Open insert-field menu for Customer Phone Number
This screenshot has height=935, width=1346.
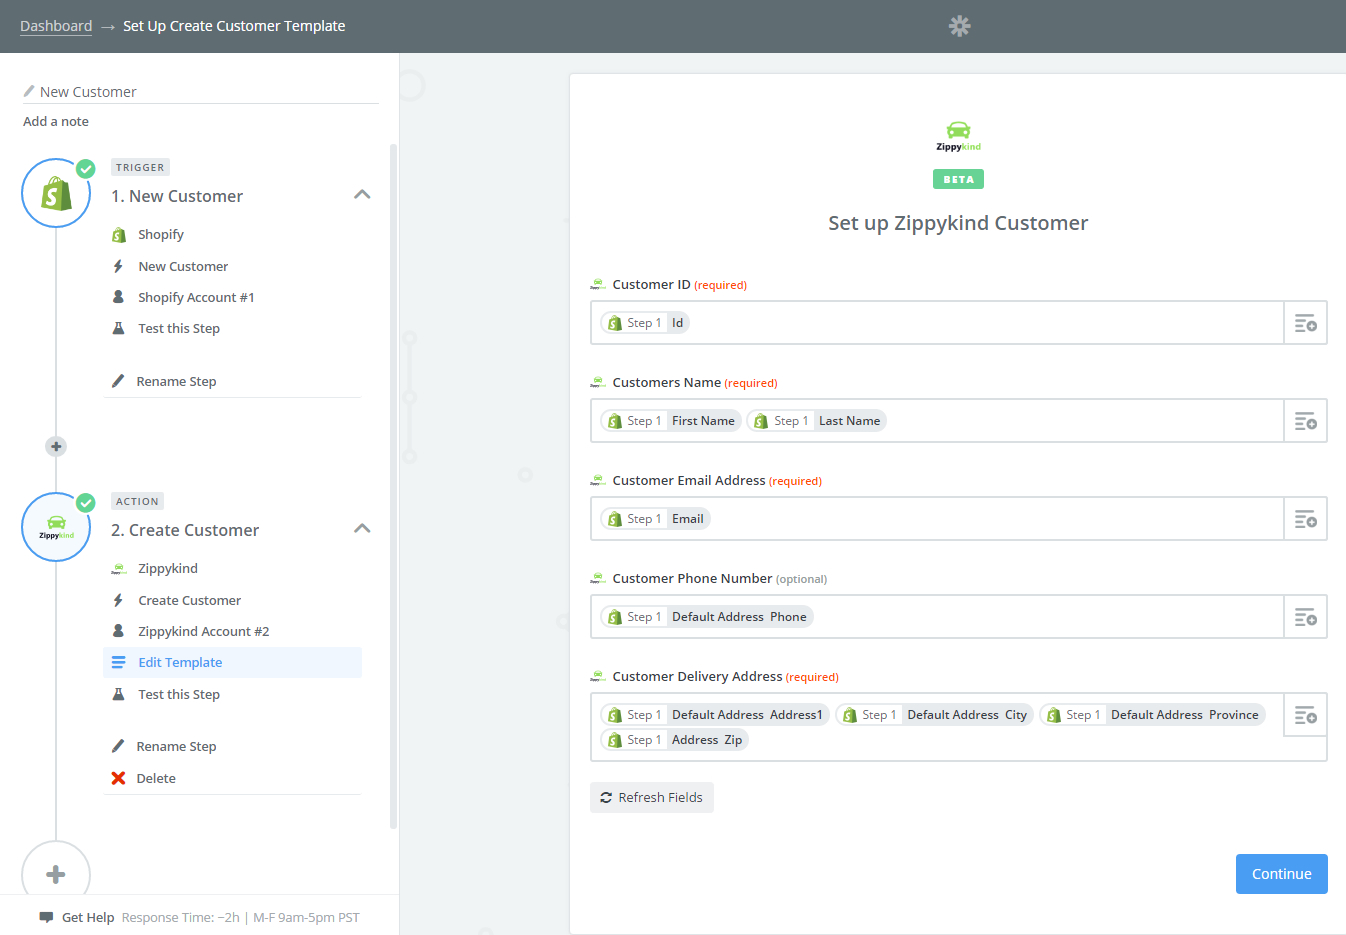point(1305,617)
